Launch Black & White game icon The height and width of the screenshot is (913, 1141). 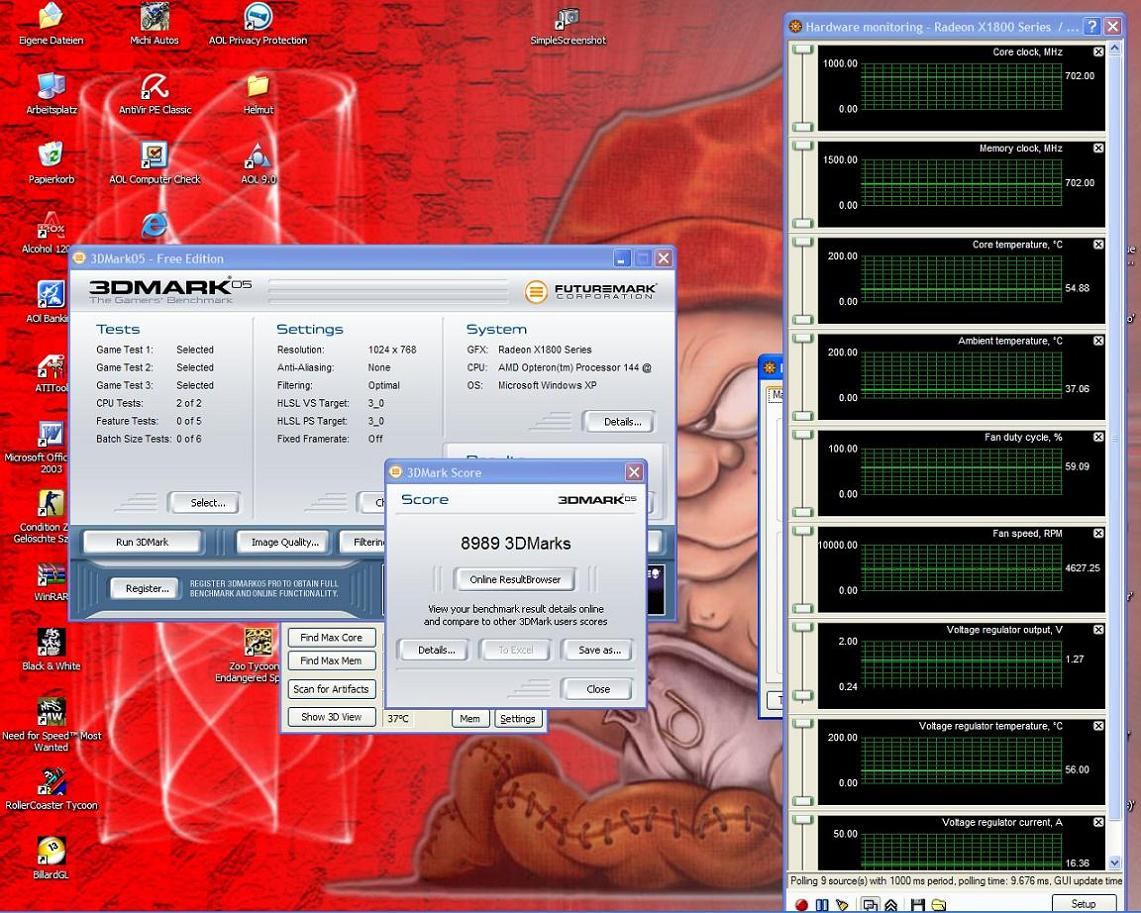click(51, 650)
